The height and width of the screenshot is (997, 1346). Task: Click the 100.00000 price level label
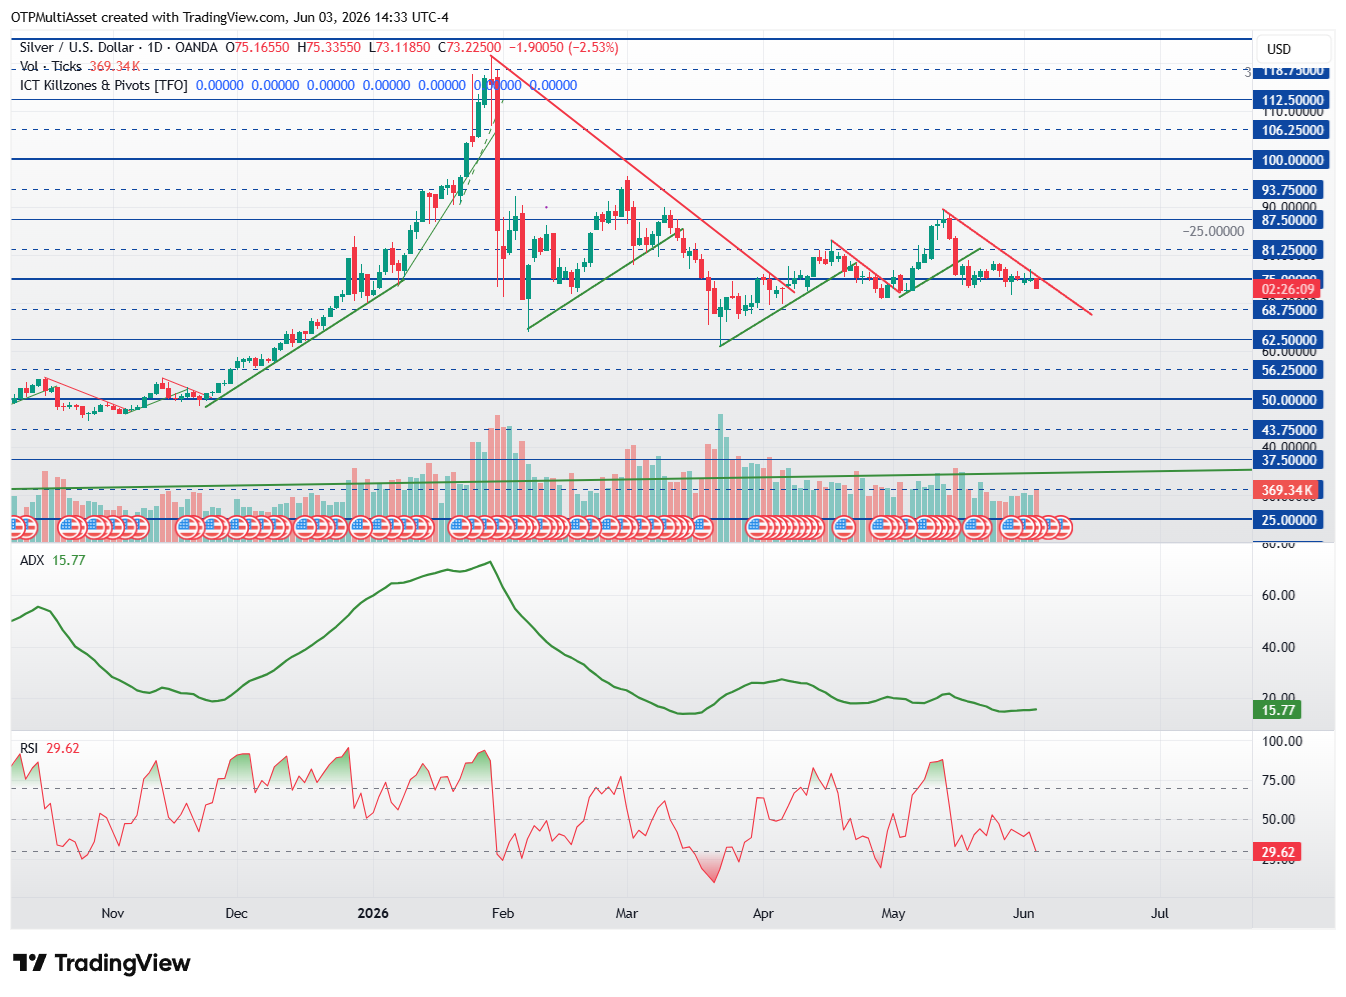[x=1292, y=160]
